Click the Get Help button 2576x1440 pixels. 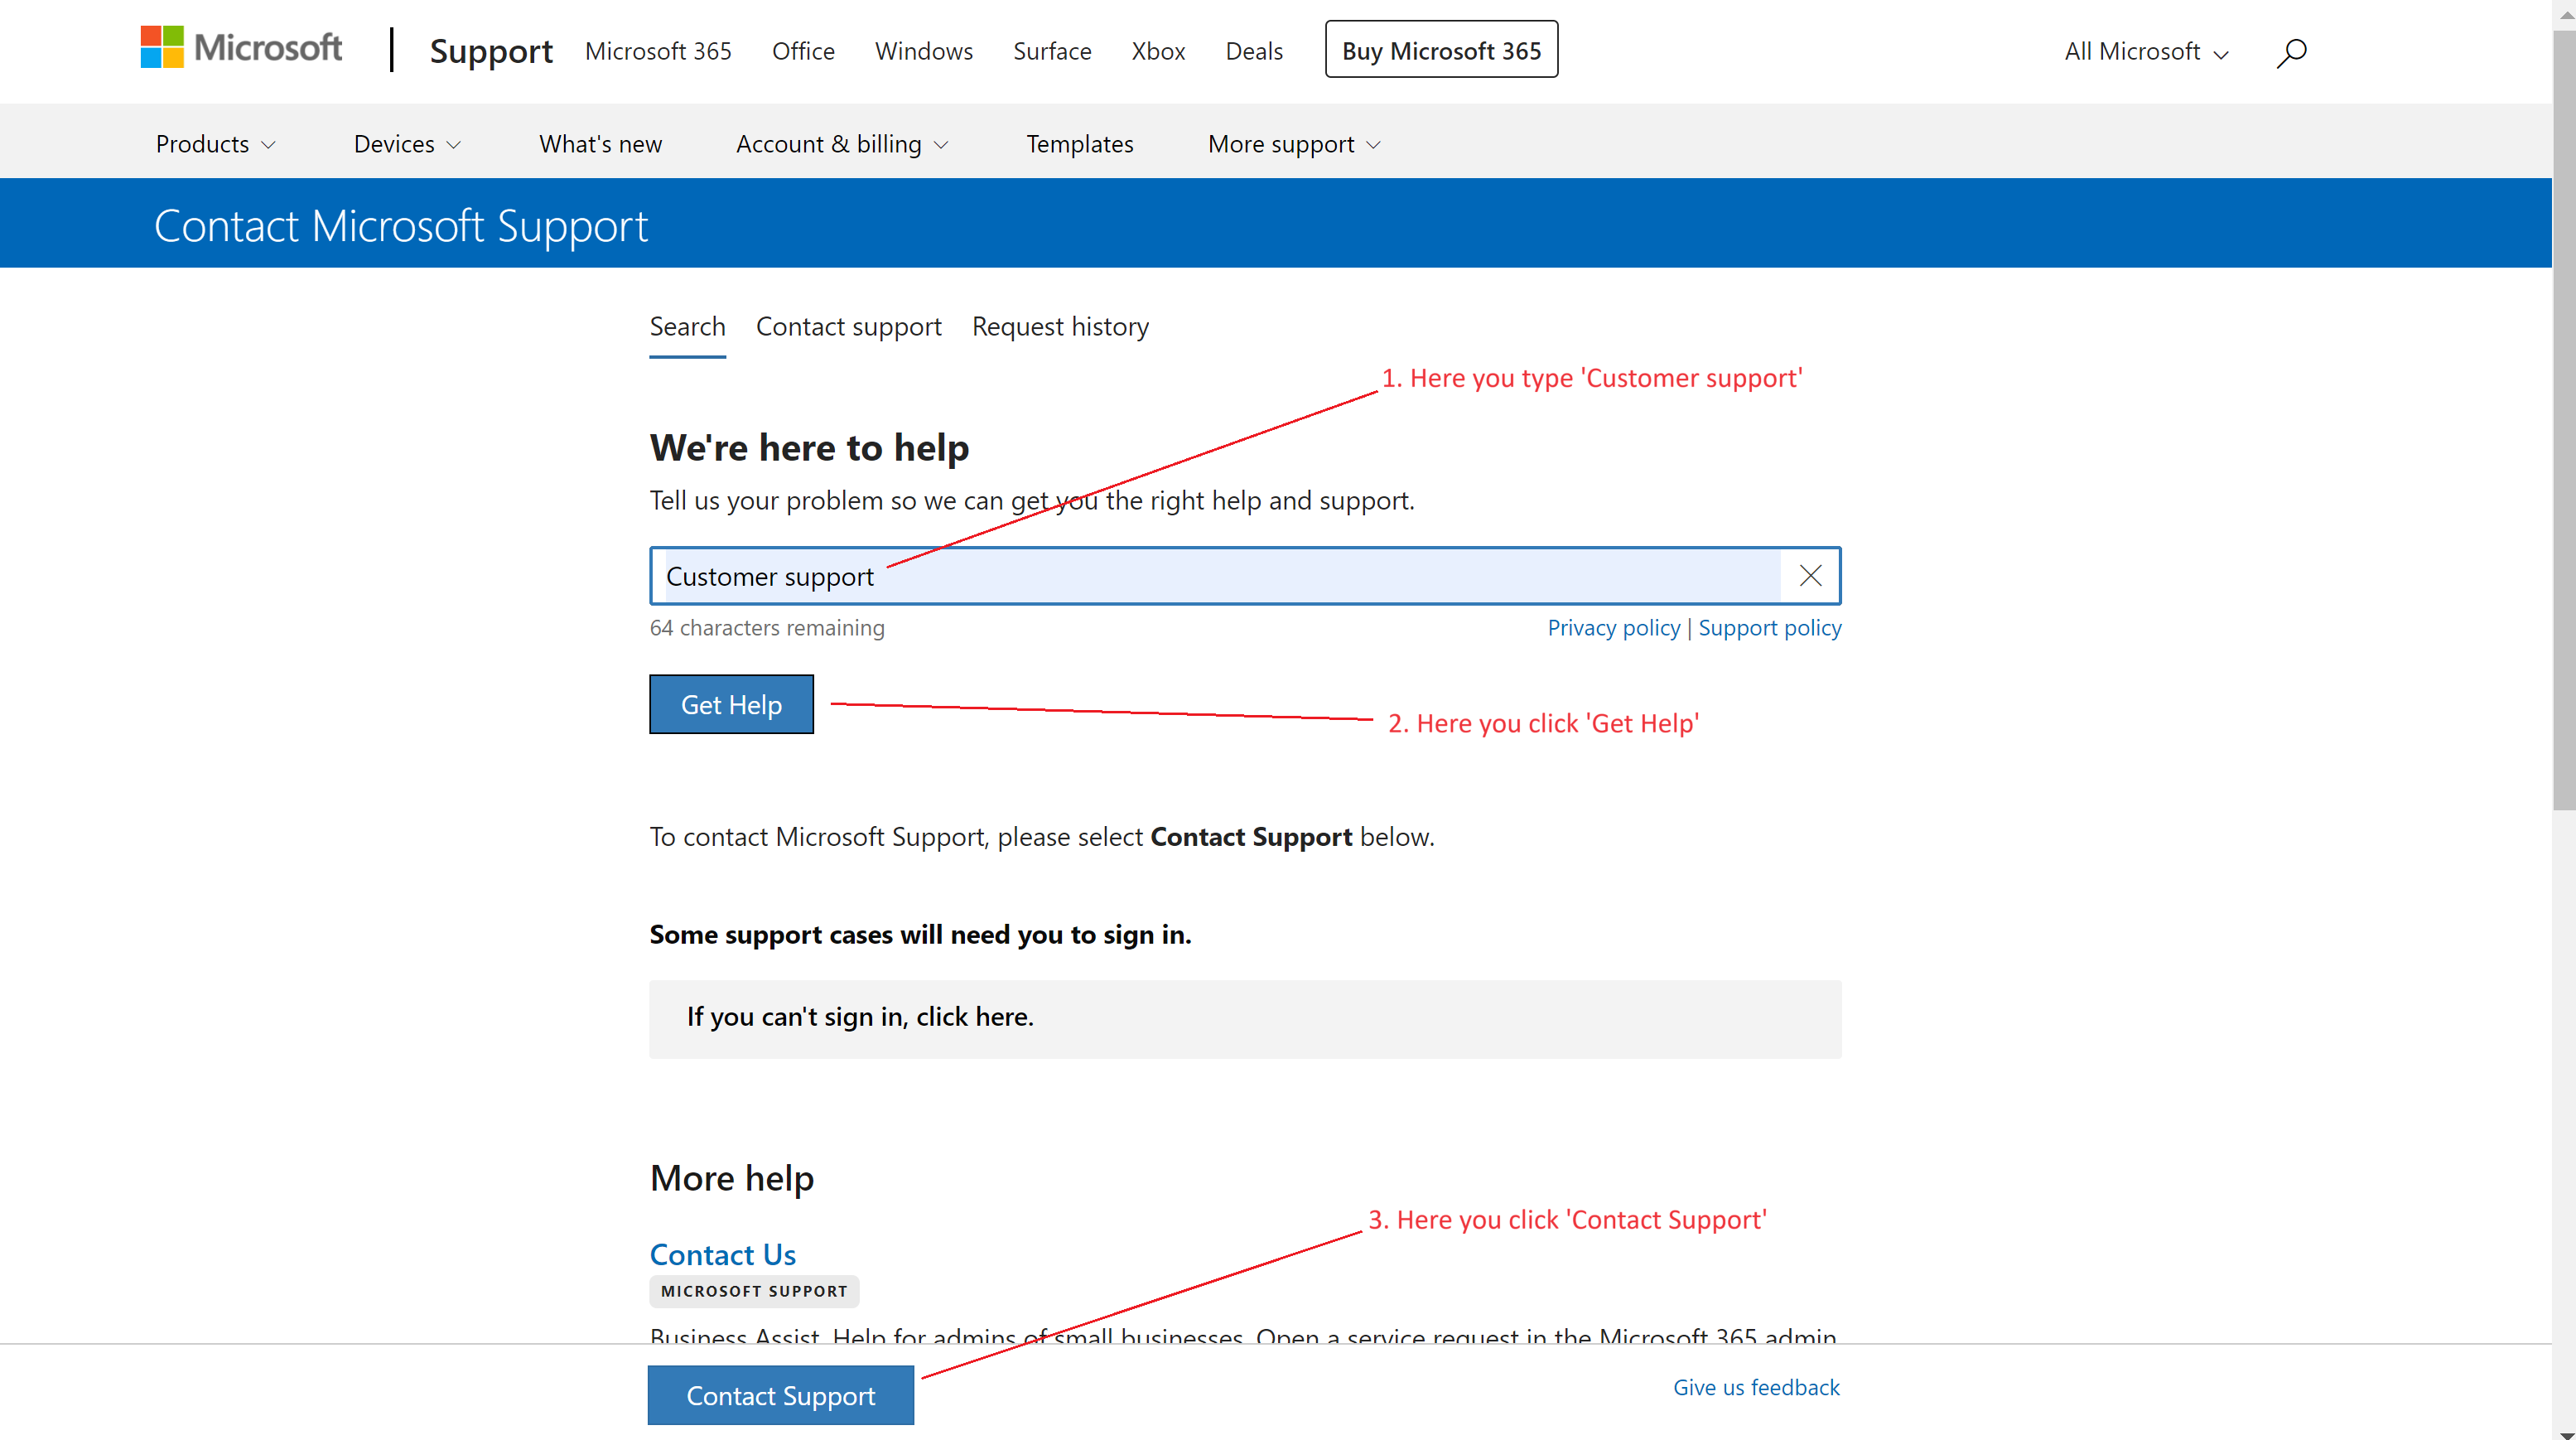[x=731, y=704]
